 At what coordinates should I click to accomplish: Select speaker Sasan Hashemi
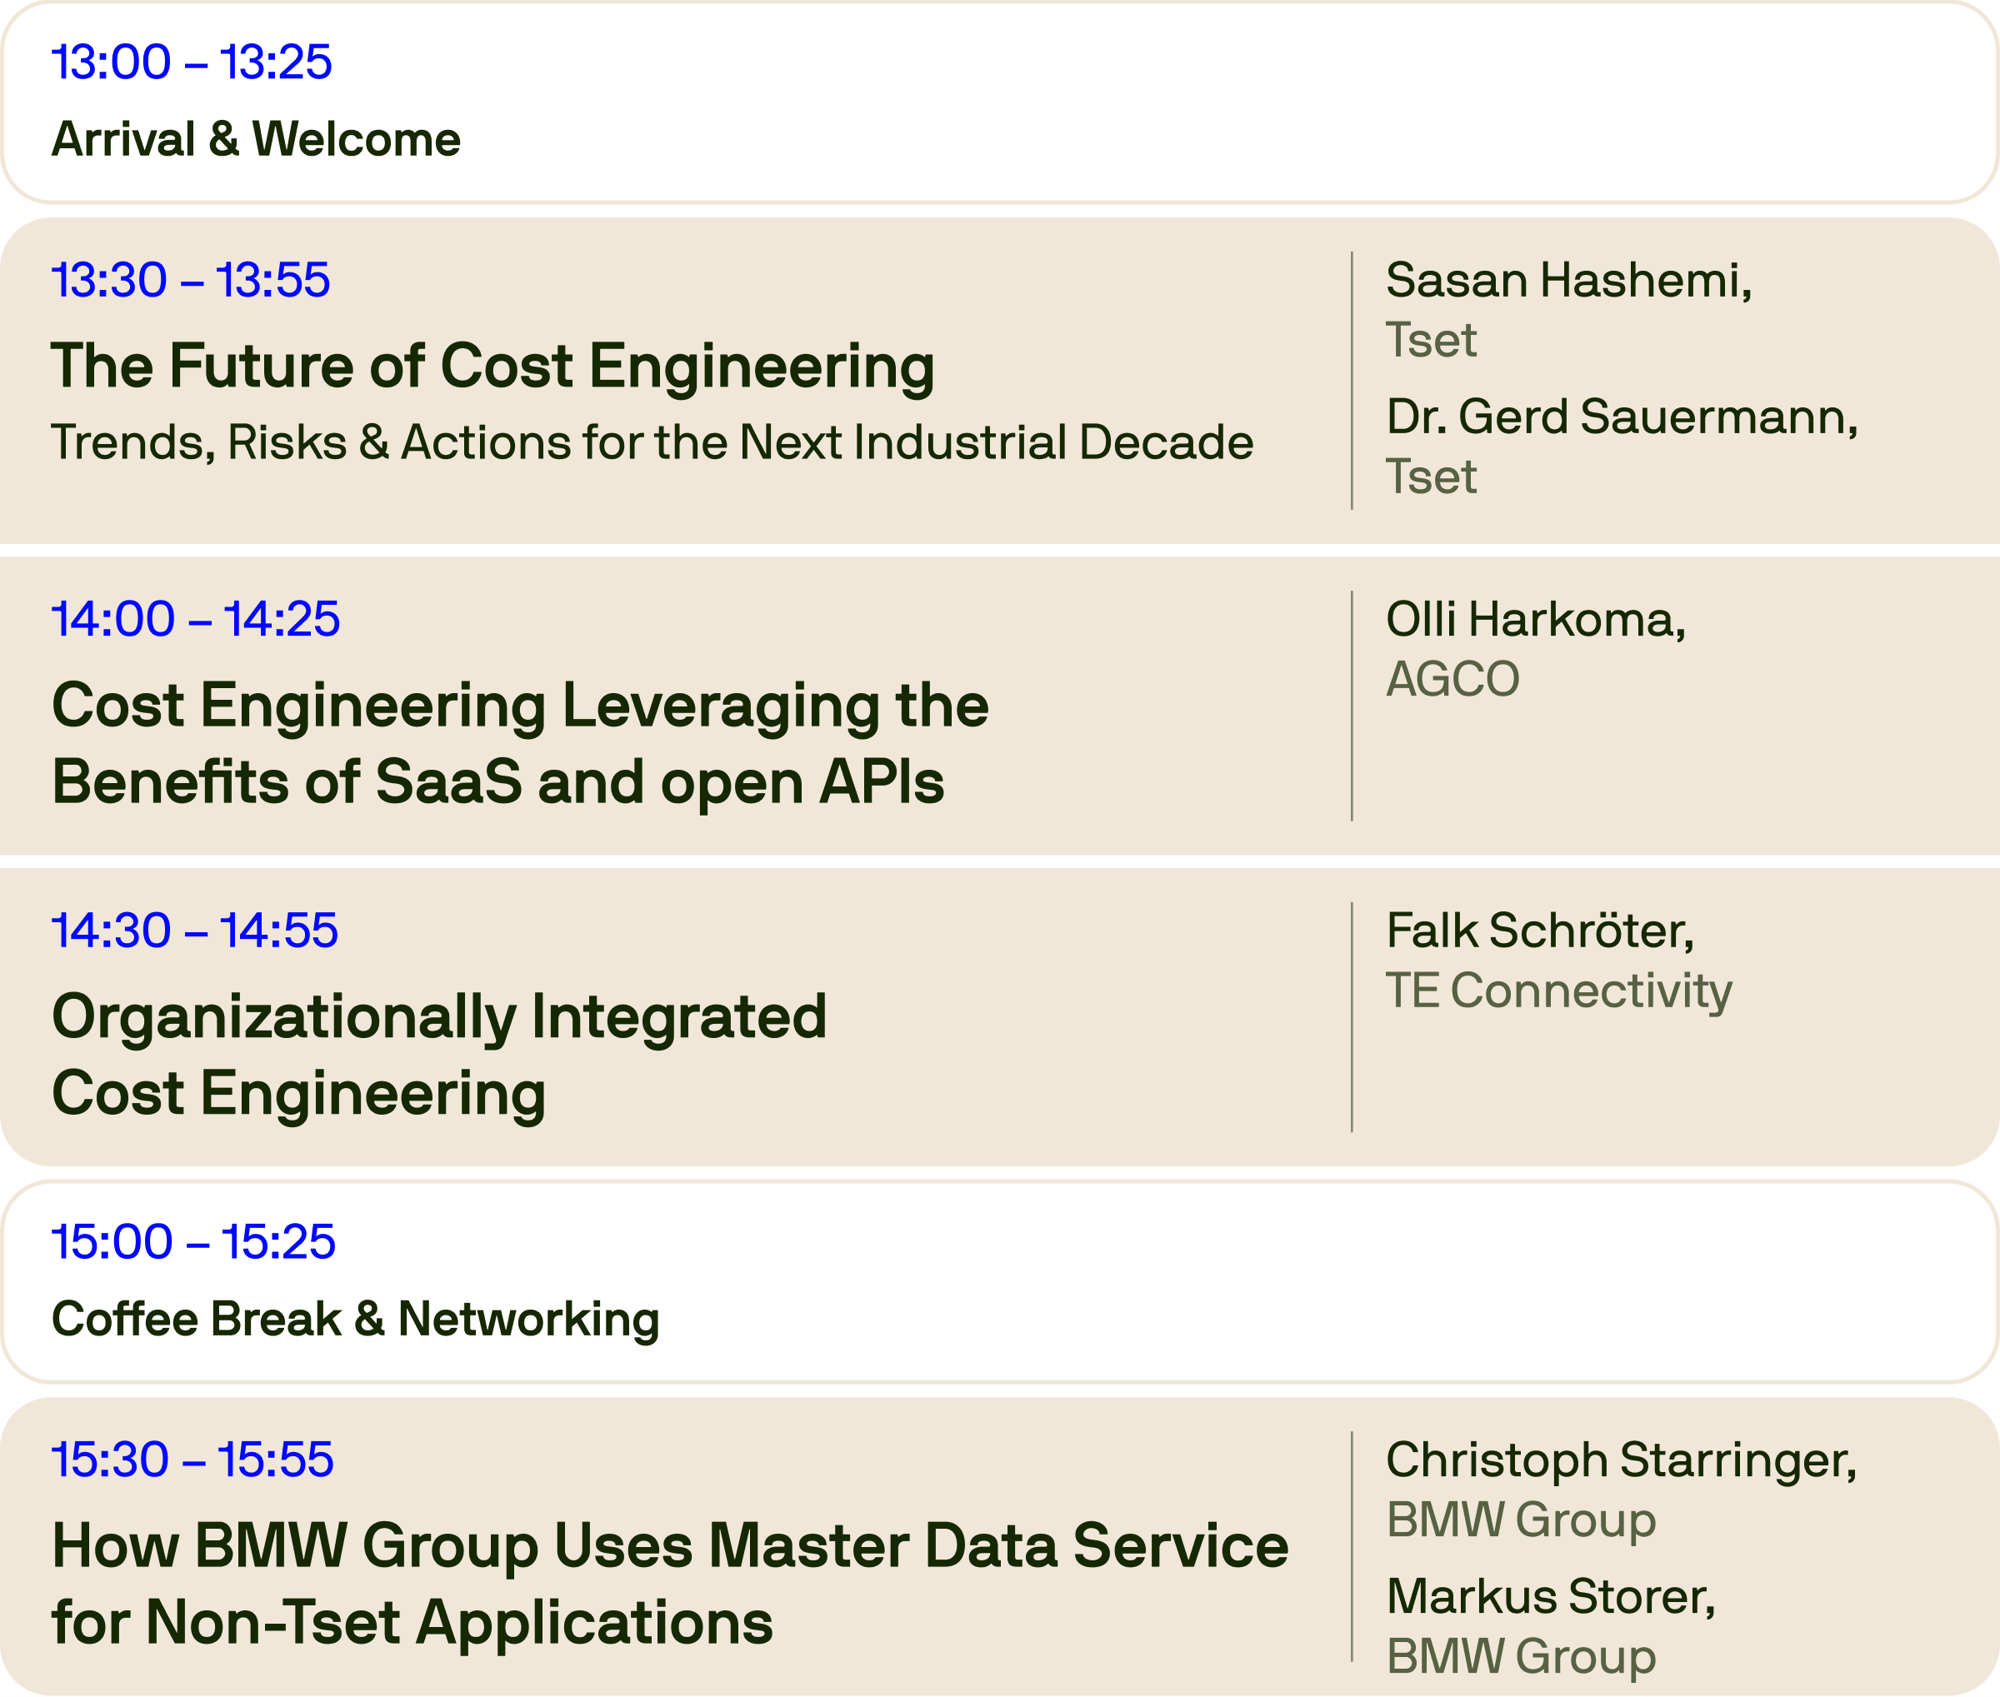[x=1568, y=280]
